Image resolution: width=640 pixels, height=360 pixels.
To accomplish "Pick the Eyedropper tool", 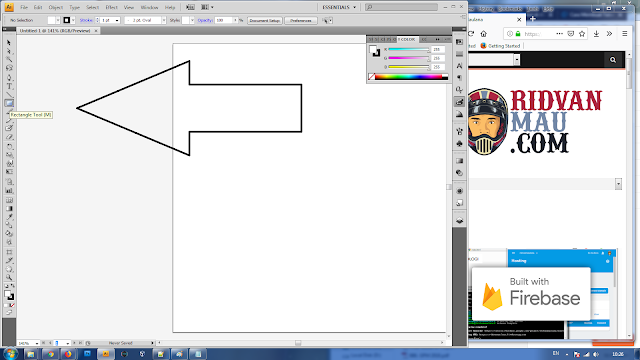I will pos(9,217).
